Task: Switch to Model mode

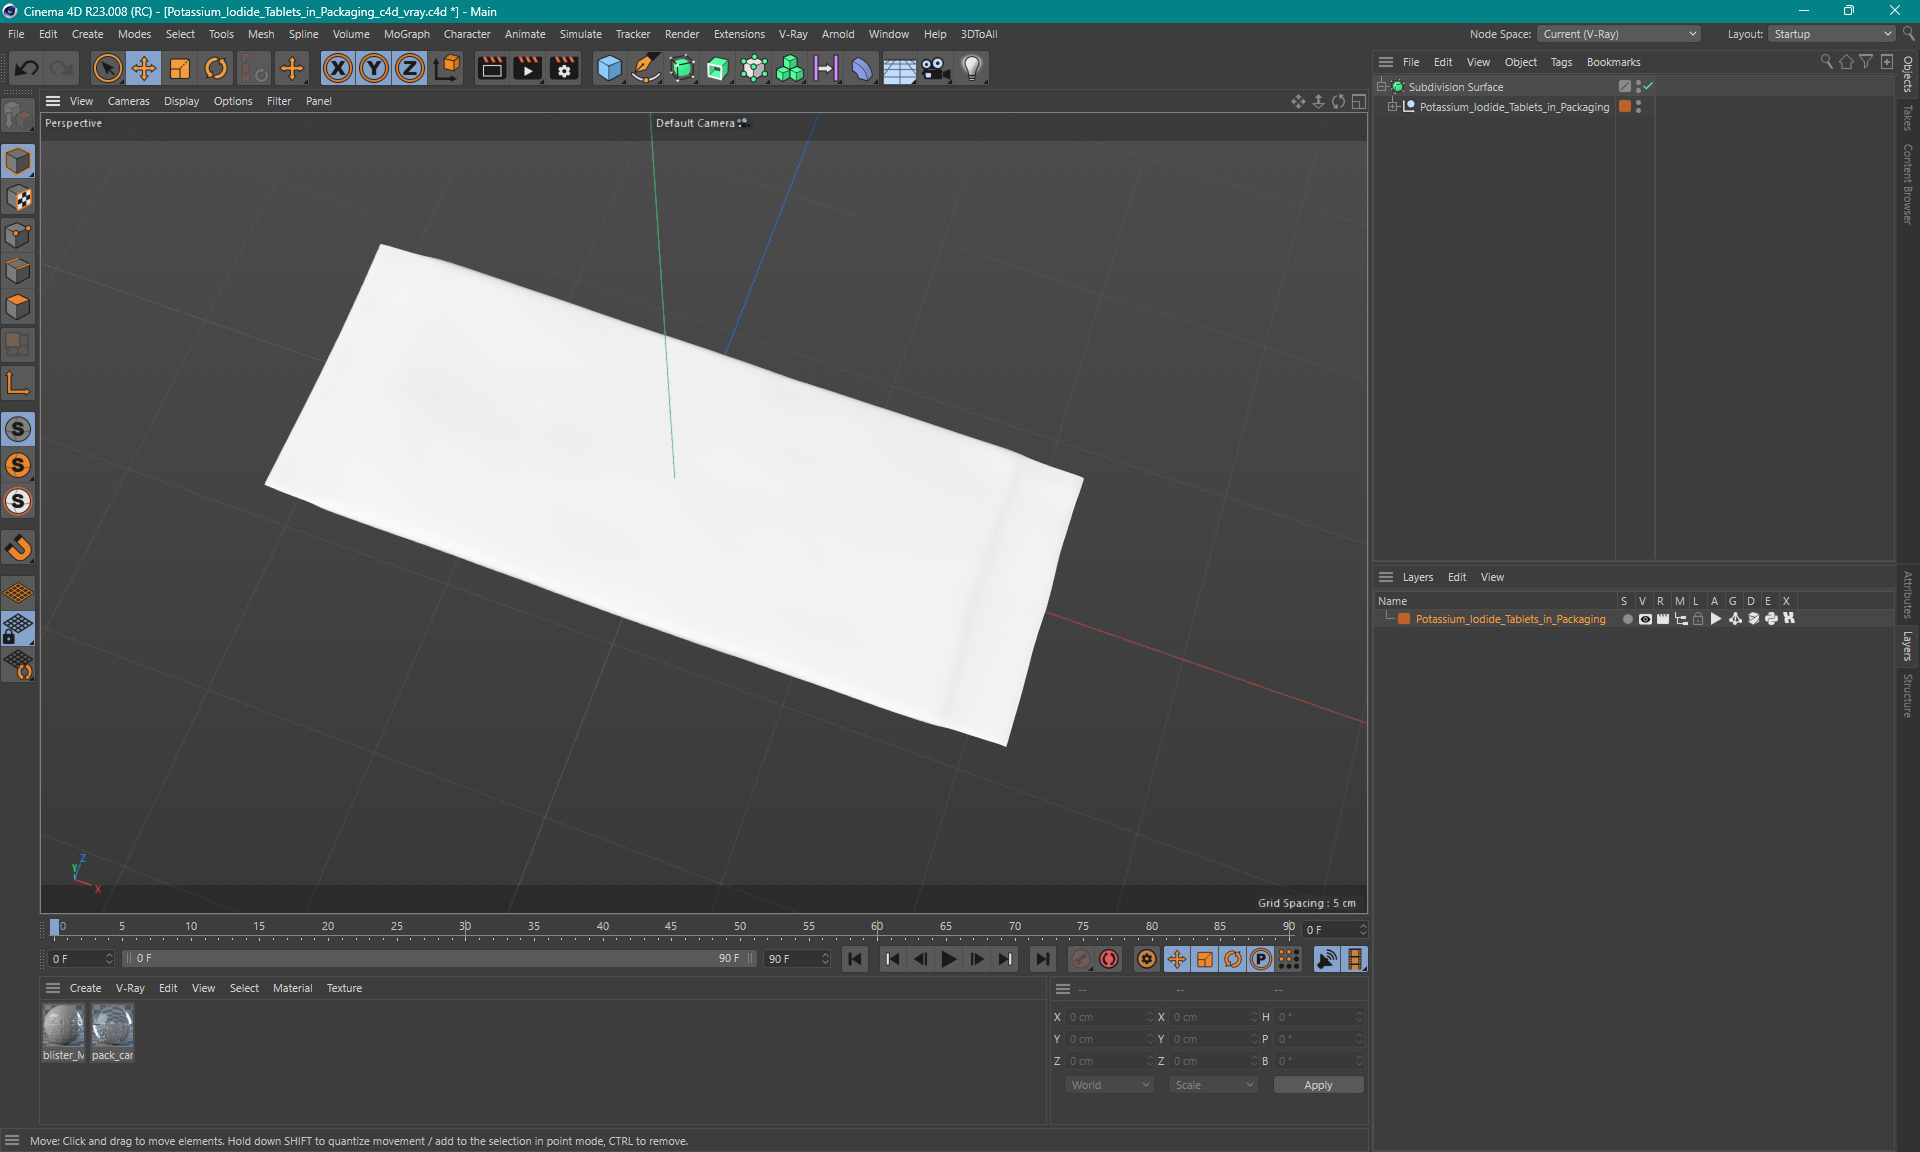Action: pyautogui.click(x=18, y=161)
